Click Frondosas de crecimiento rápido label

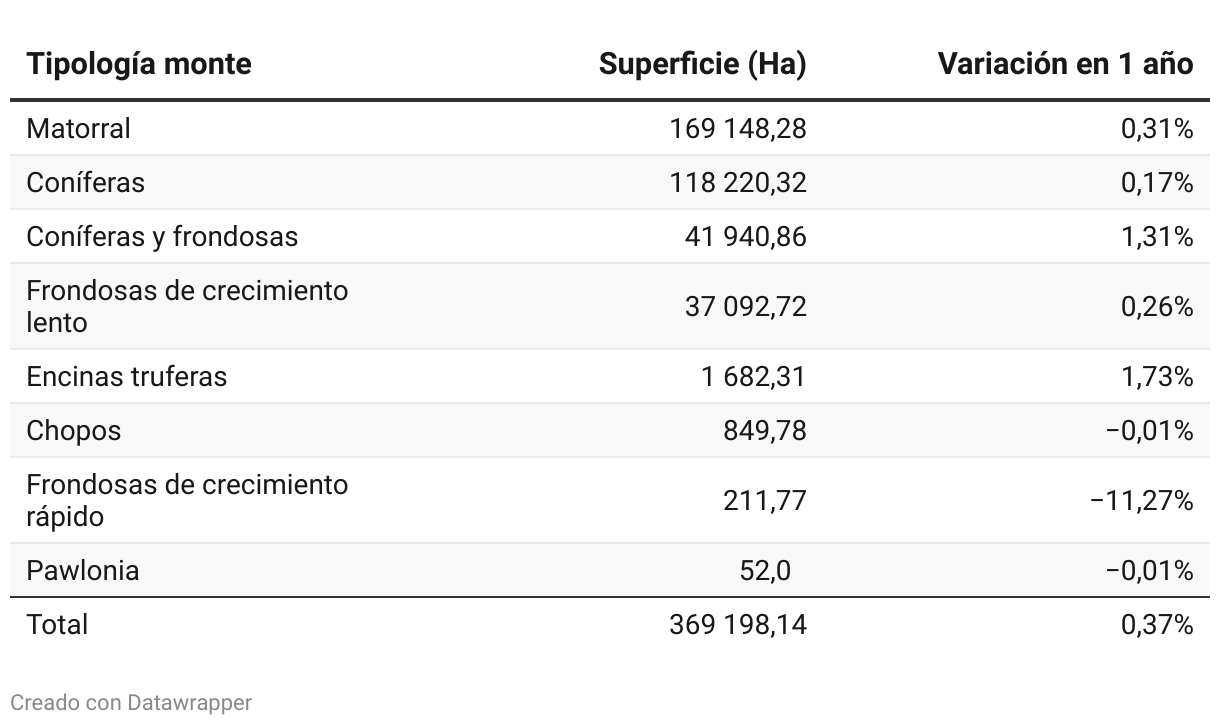pos(187,500)
